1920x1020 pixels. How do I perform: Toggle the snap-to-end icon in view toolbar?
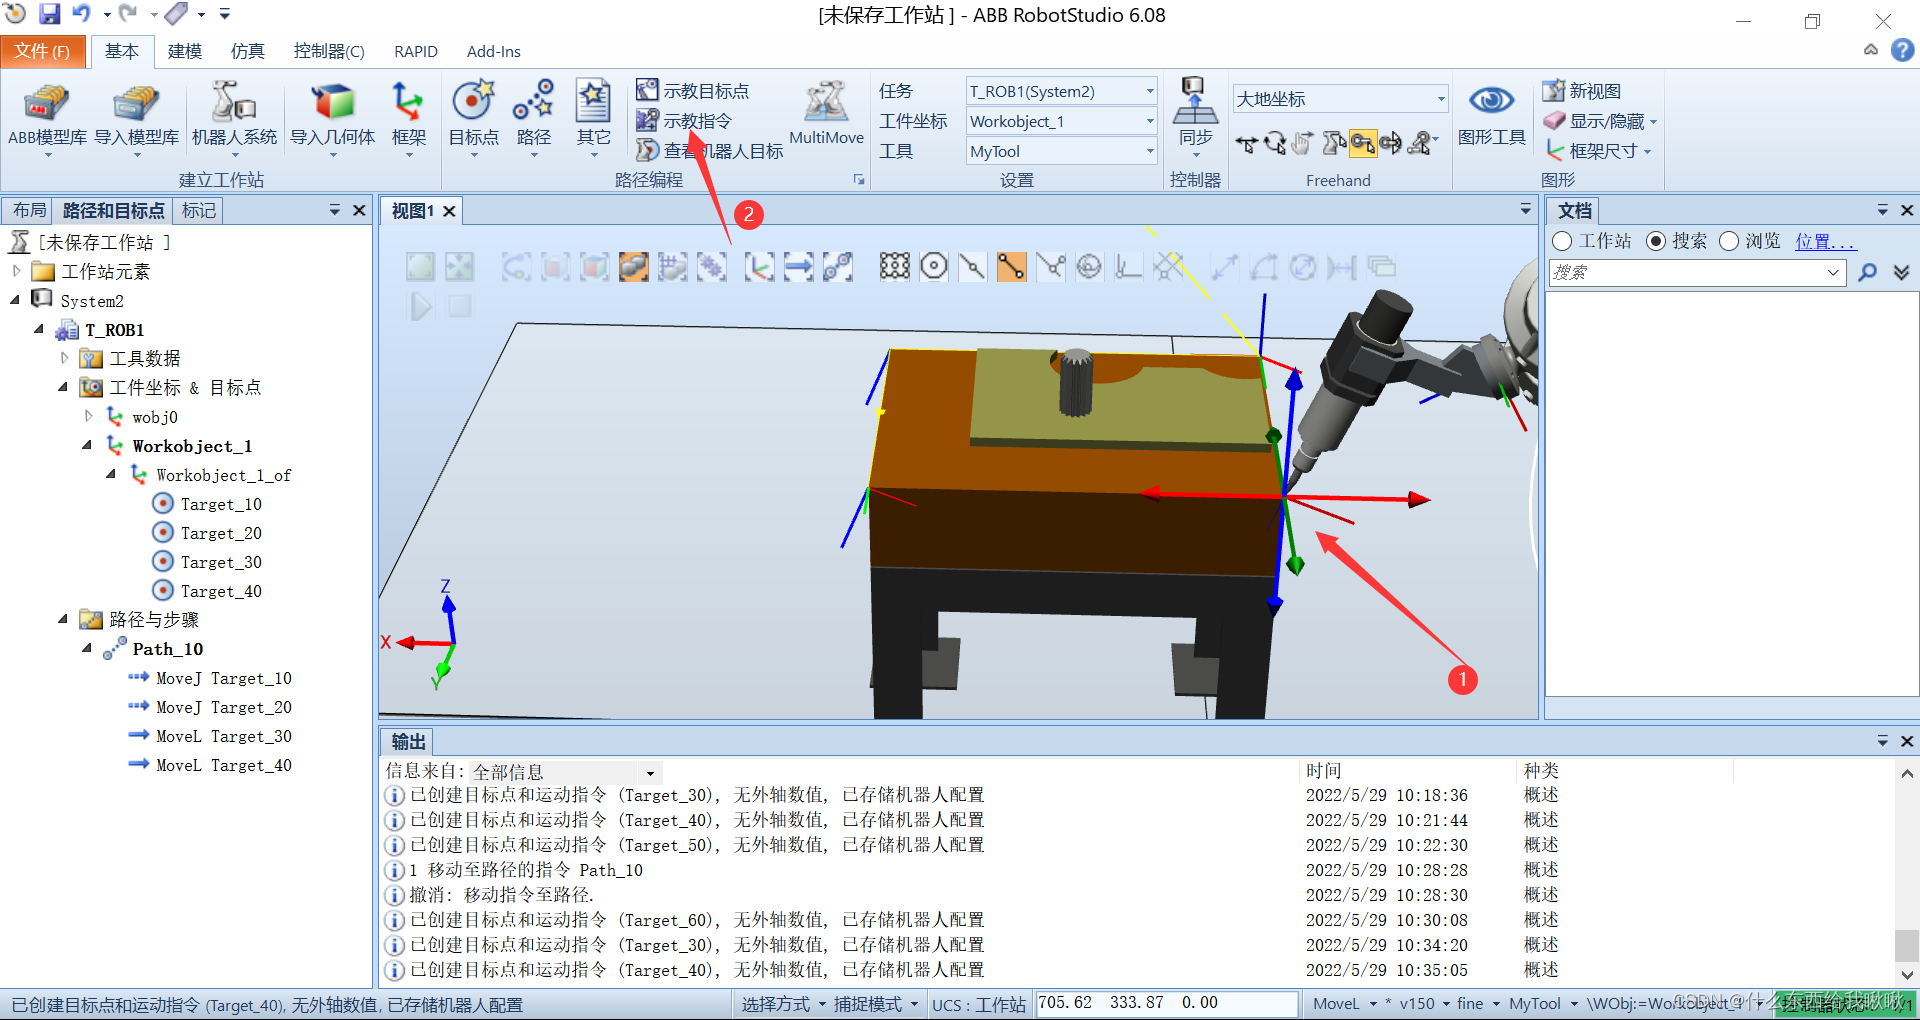[x=1011, y=266]
